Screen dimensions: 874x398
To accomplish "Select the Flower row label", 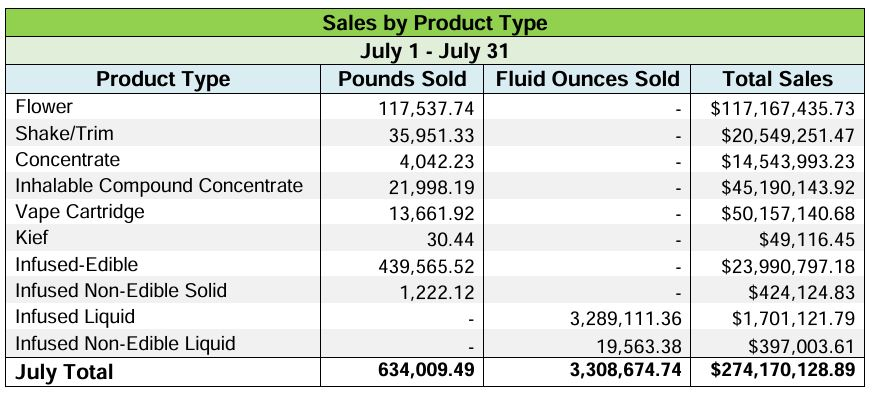I will point(44,106).
